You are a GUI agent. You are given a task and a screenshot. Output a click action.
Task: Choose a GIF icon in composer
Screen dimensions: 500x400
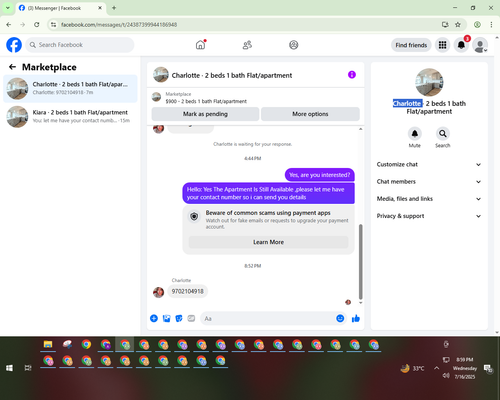(191, 318)
